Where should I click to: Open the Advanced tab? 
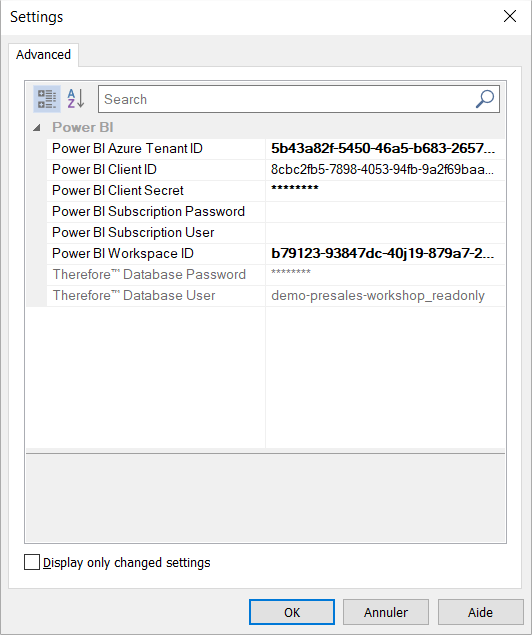pos(43,55)
